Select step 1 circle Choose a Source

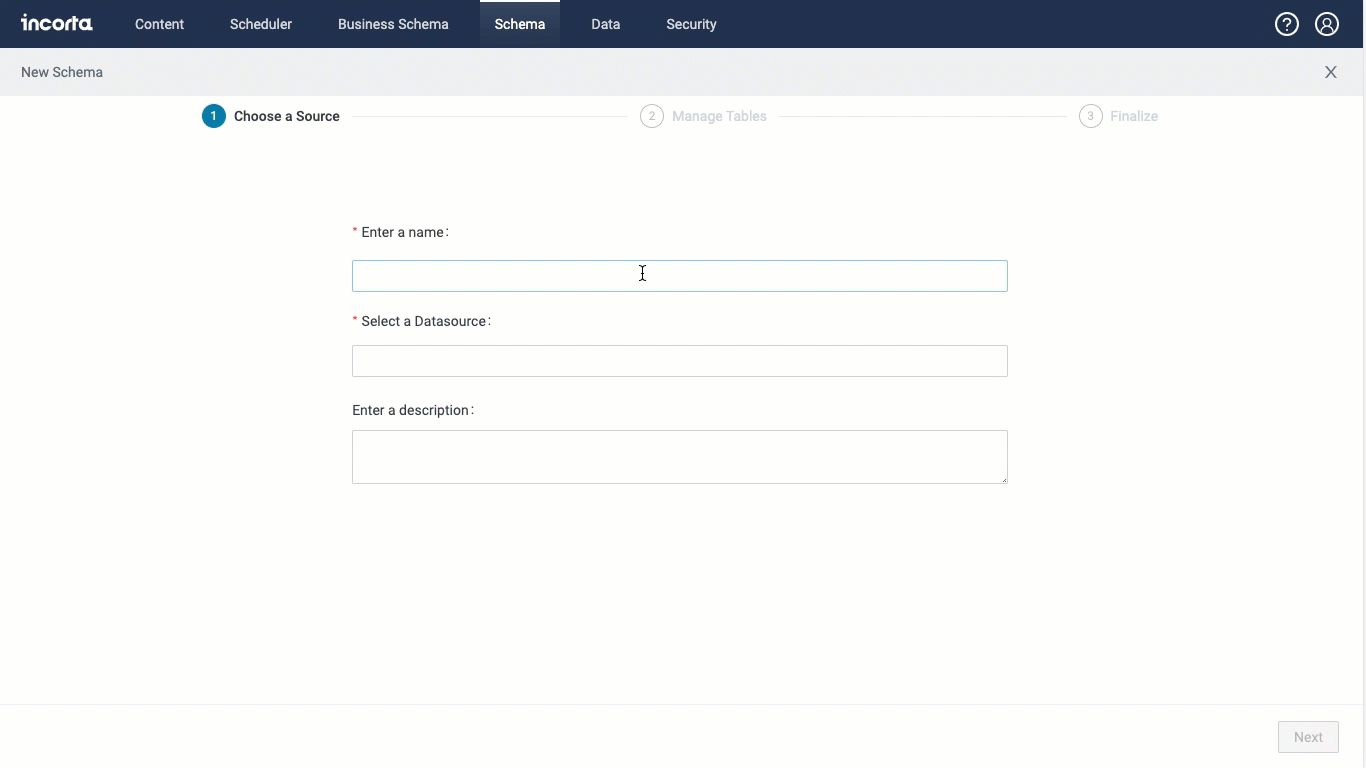(213, 116)
